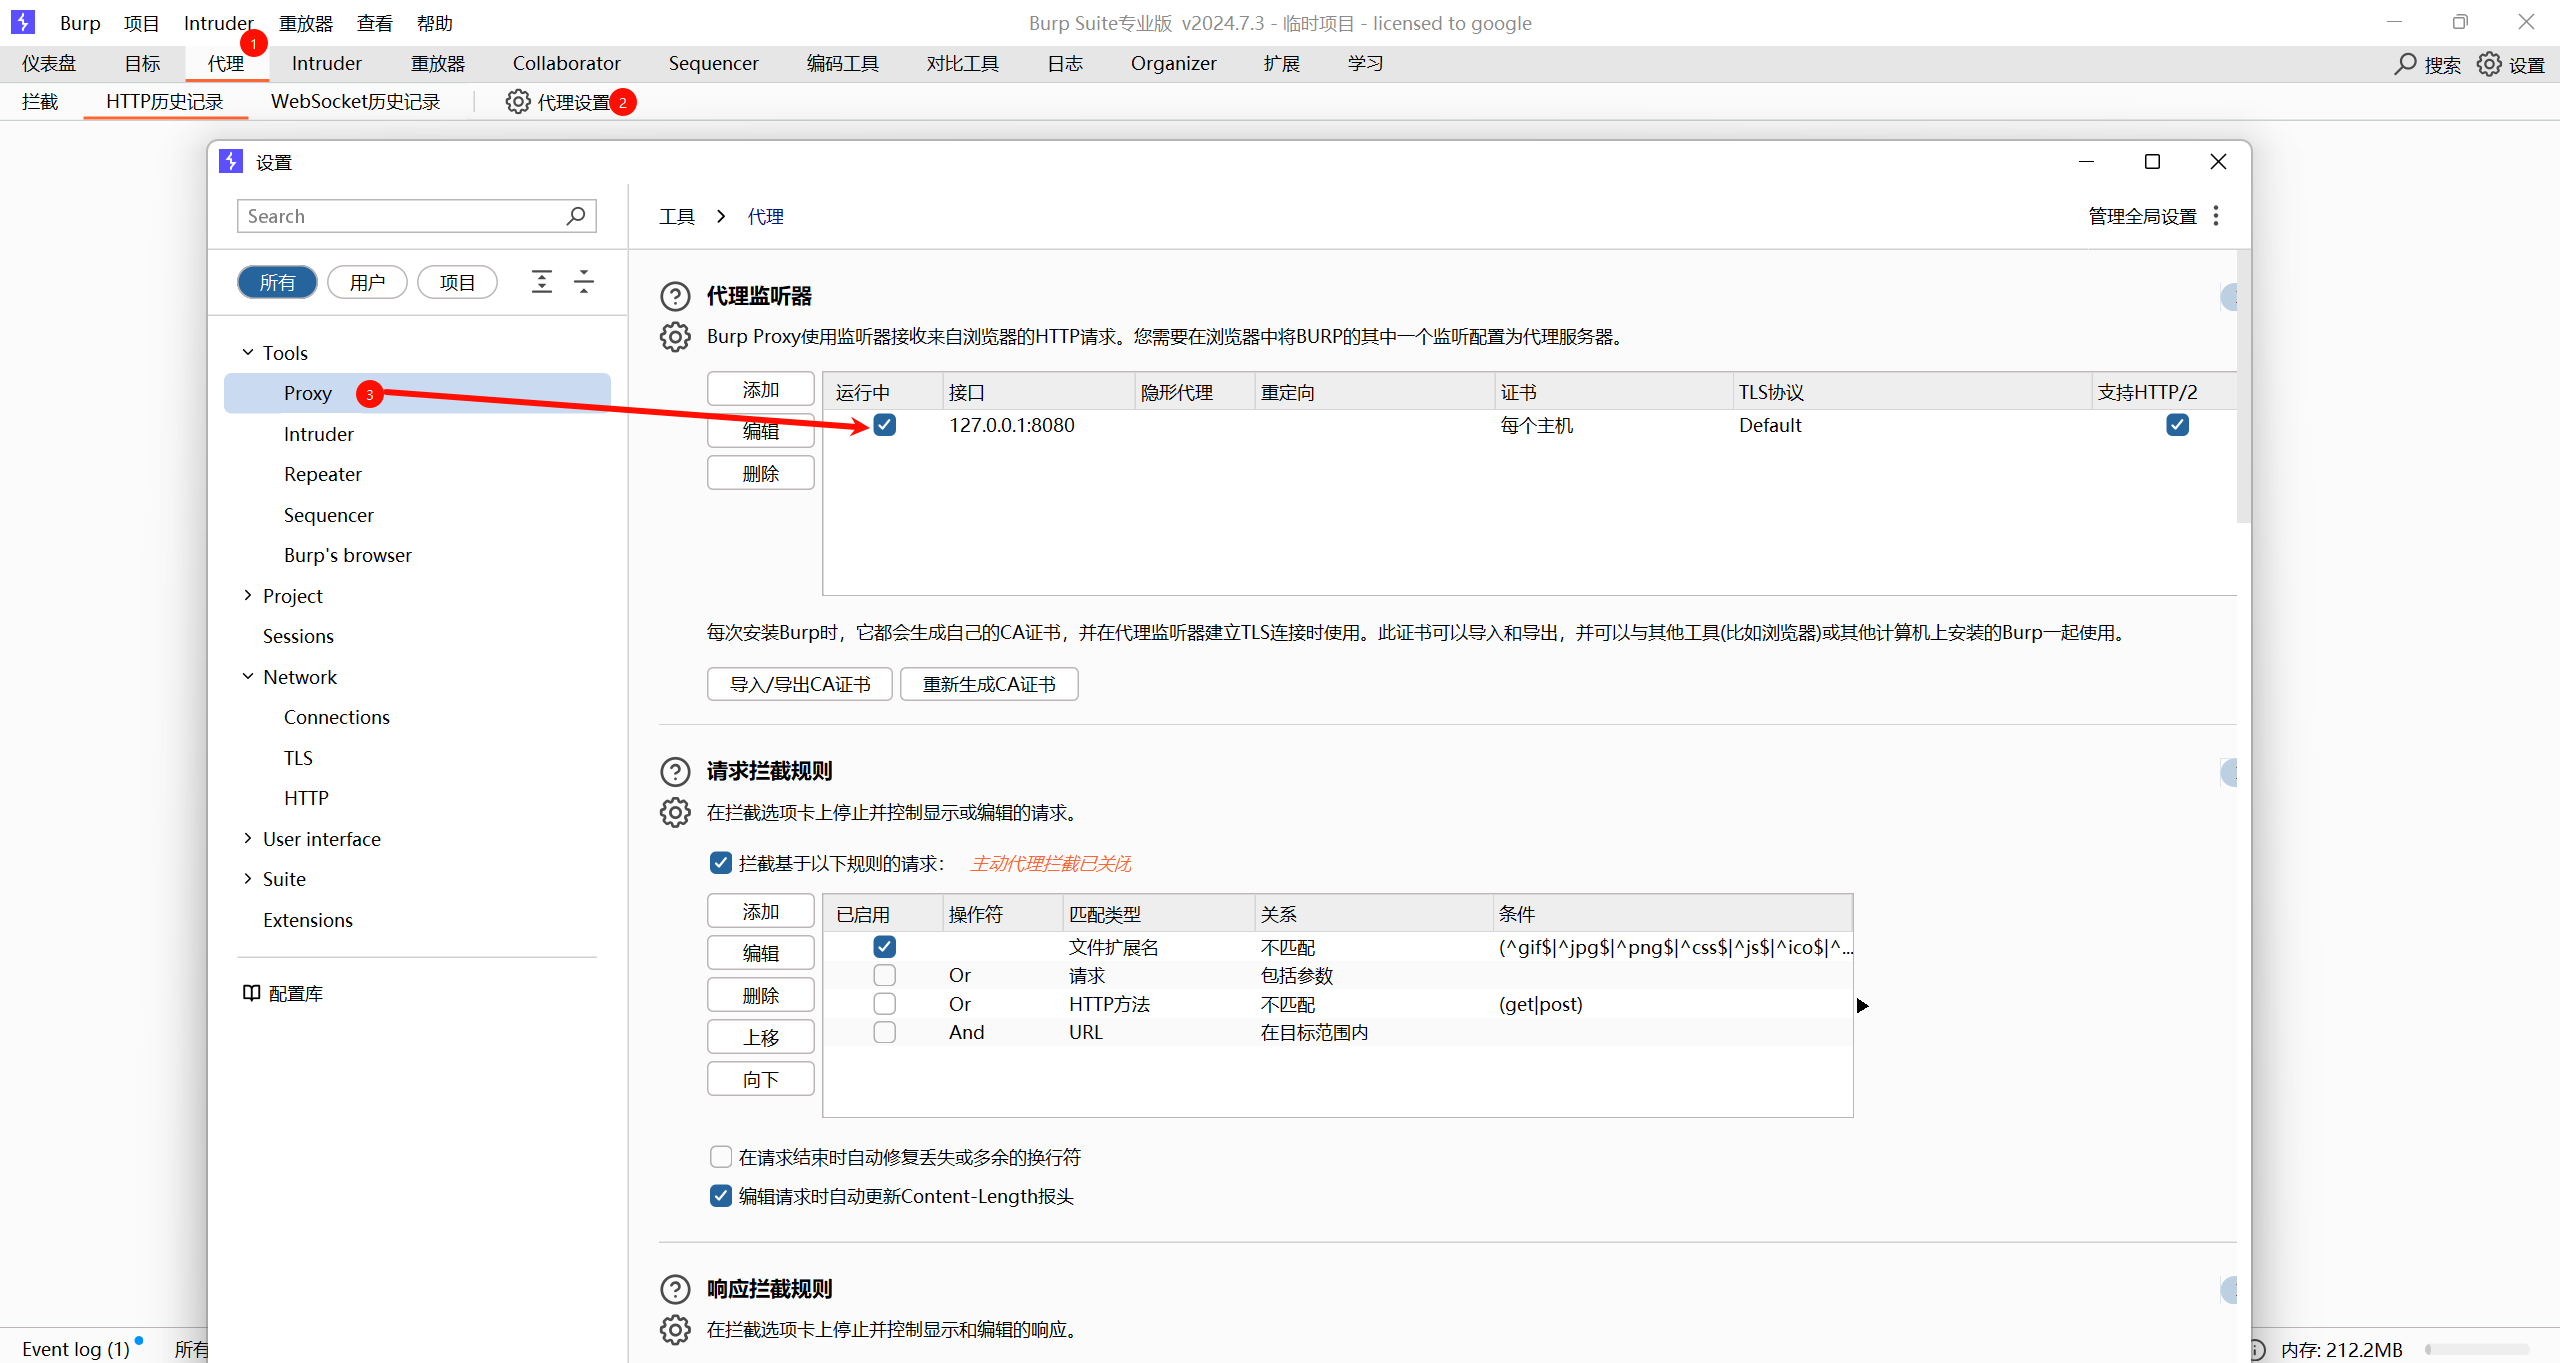Image resolution: width=2560 pixels, height=1363 pixels.
Task: Click the gear icon under 代理监听器 heading
Action: tap(675, 337)
